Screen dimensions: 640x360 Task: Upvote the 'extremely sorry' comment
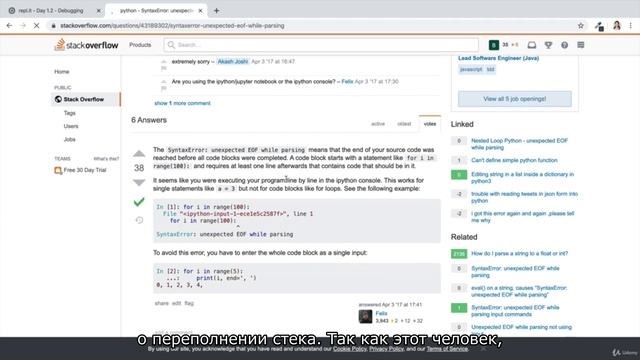(x=164, y=62)
